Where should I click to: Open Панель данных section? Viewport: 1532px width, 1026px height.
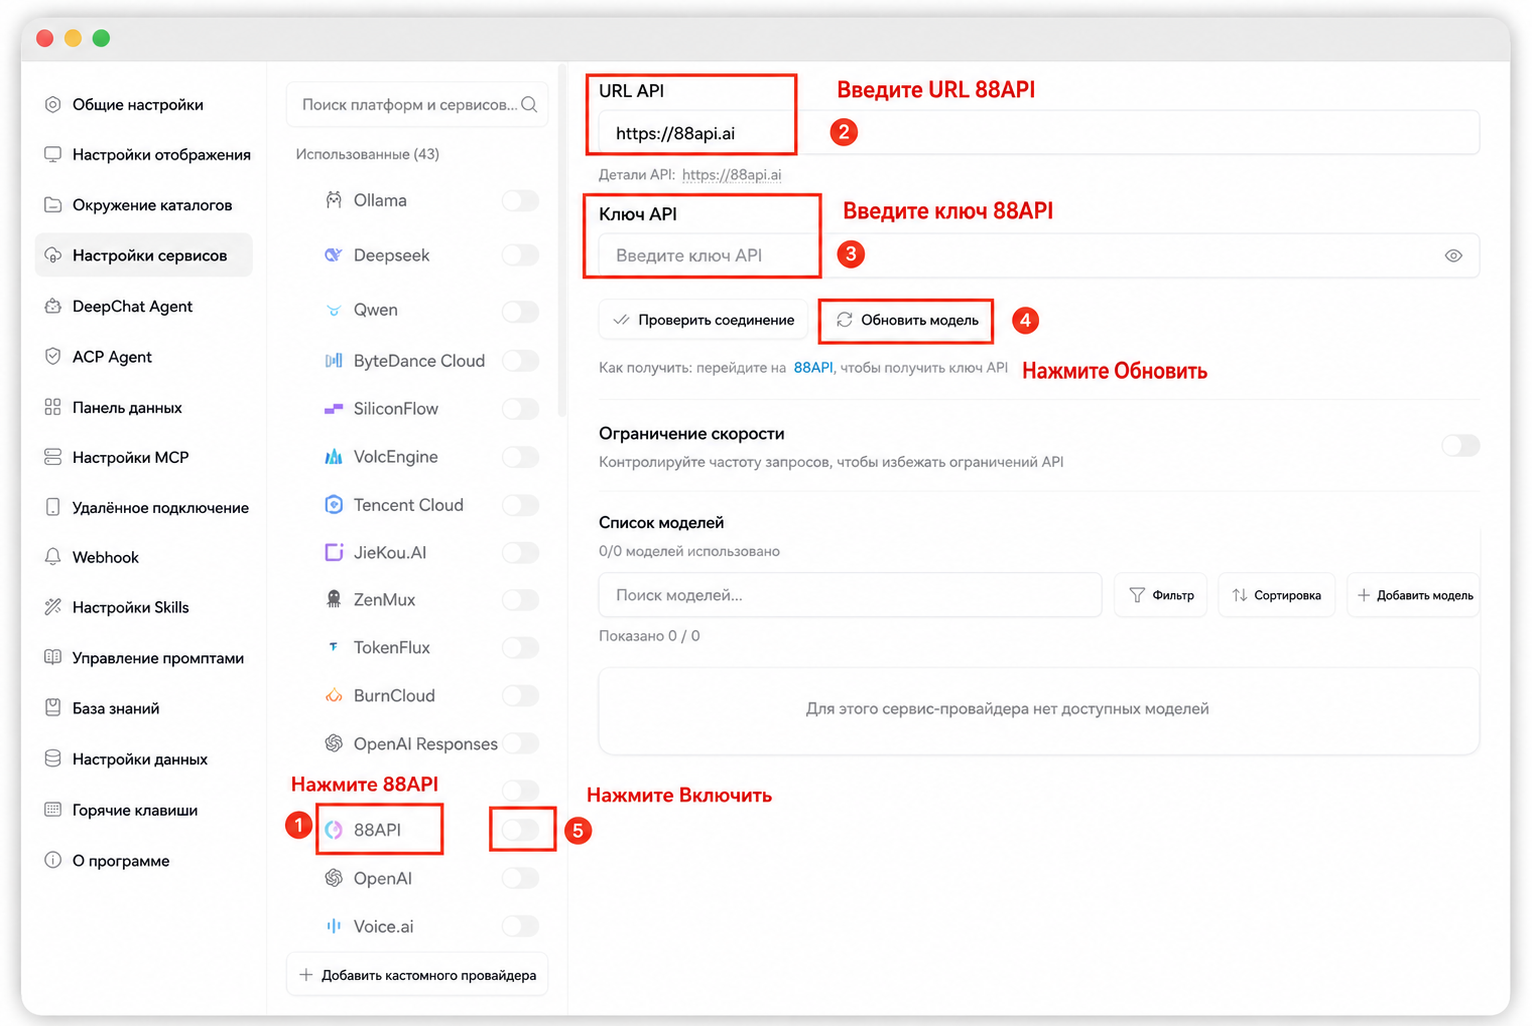144,407
